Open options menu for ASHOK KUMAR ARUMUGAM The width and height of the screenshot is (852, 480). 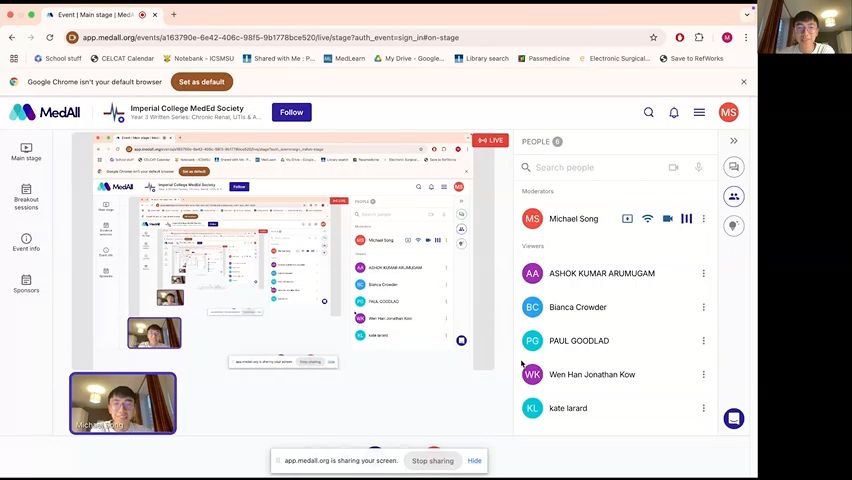click(x=704, y=273)
